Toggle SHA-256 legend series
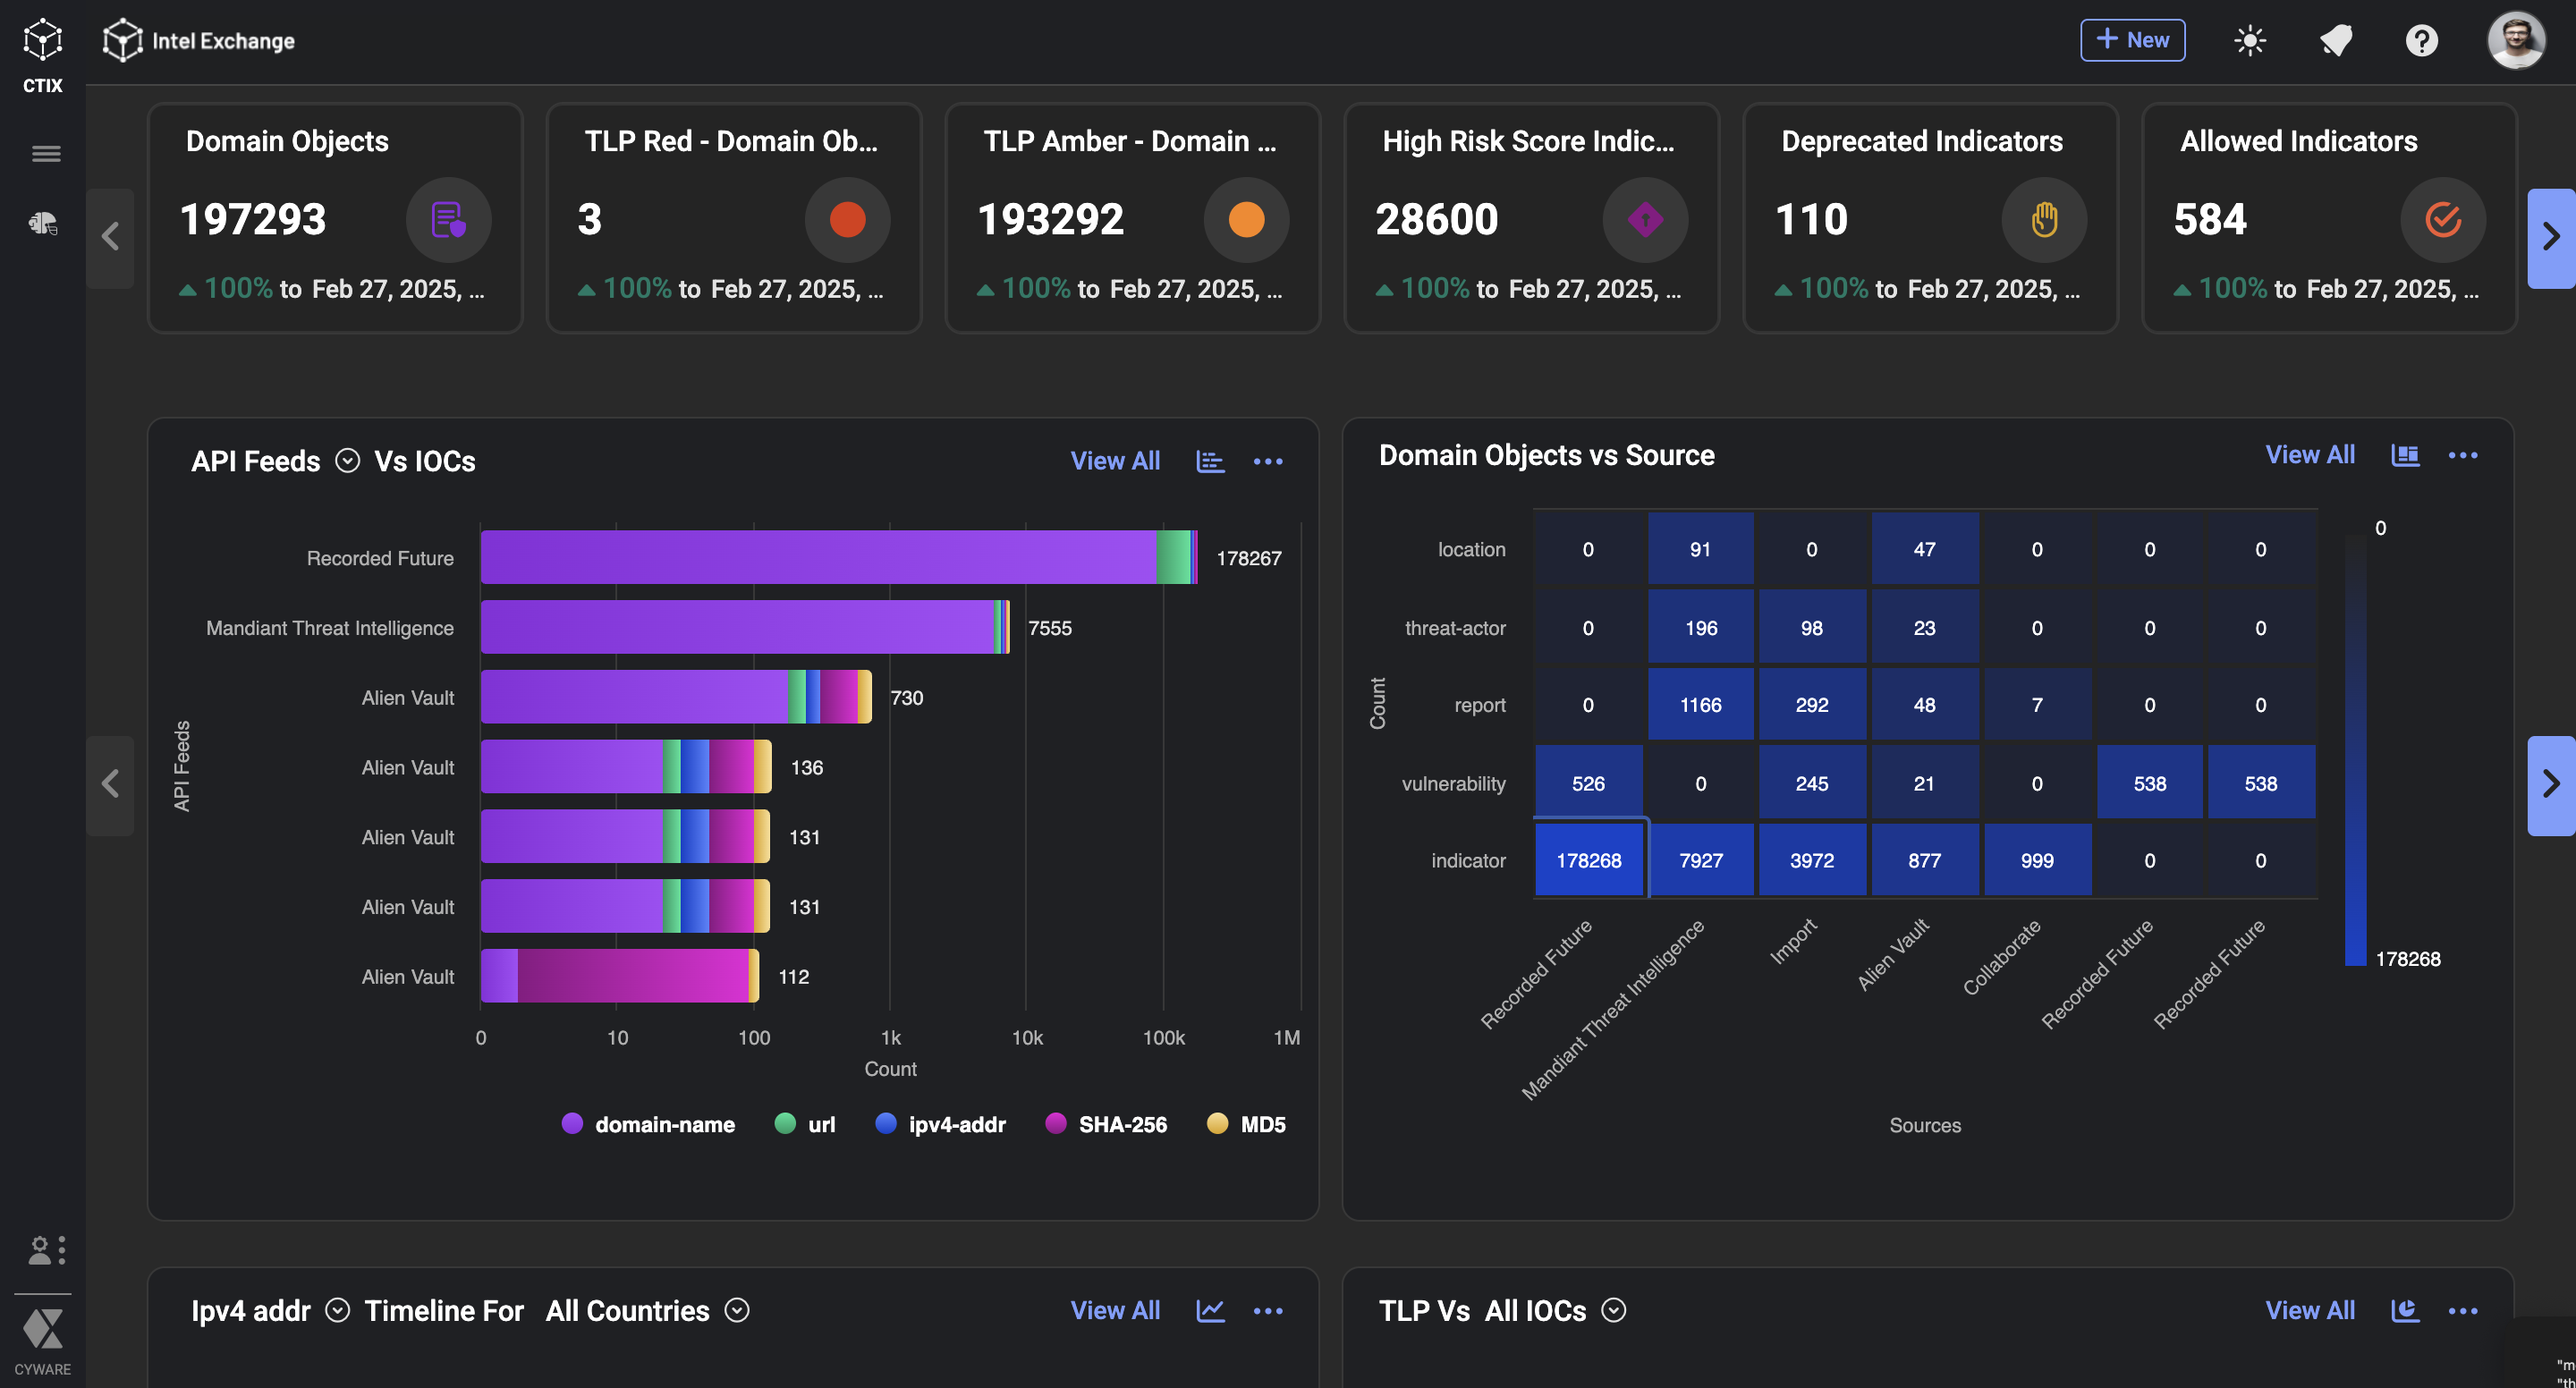2576x1388 pixels. pos(1122,1124)
